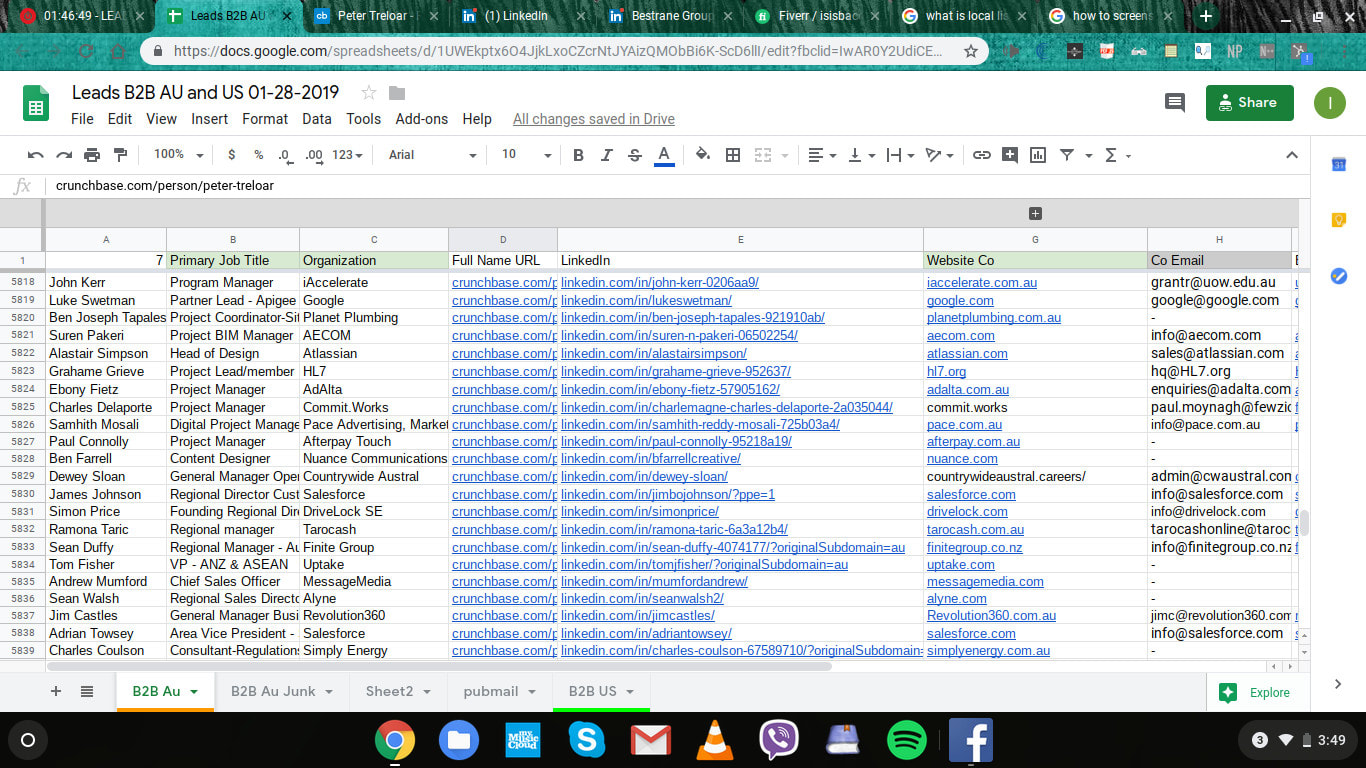
Task: Open vertical align dropdown
Action: 861,155
